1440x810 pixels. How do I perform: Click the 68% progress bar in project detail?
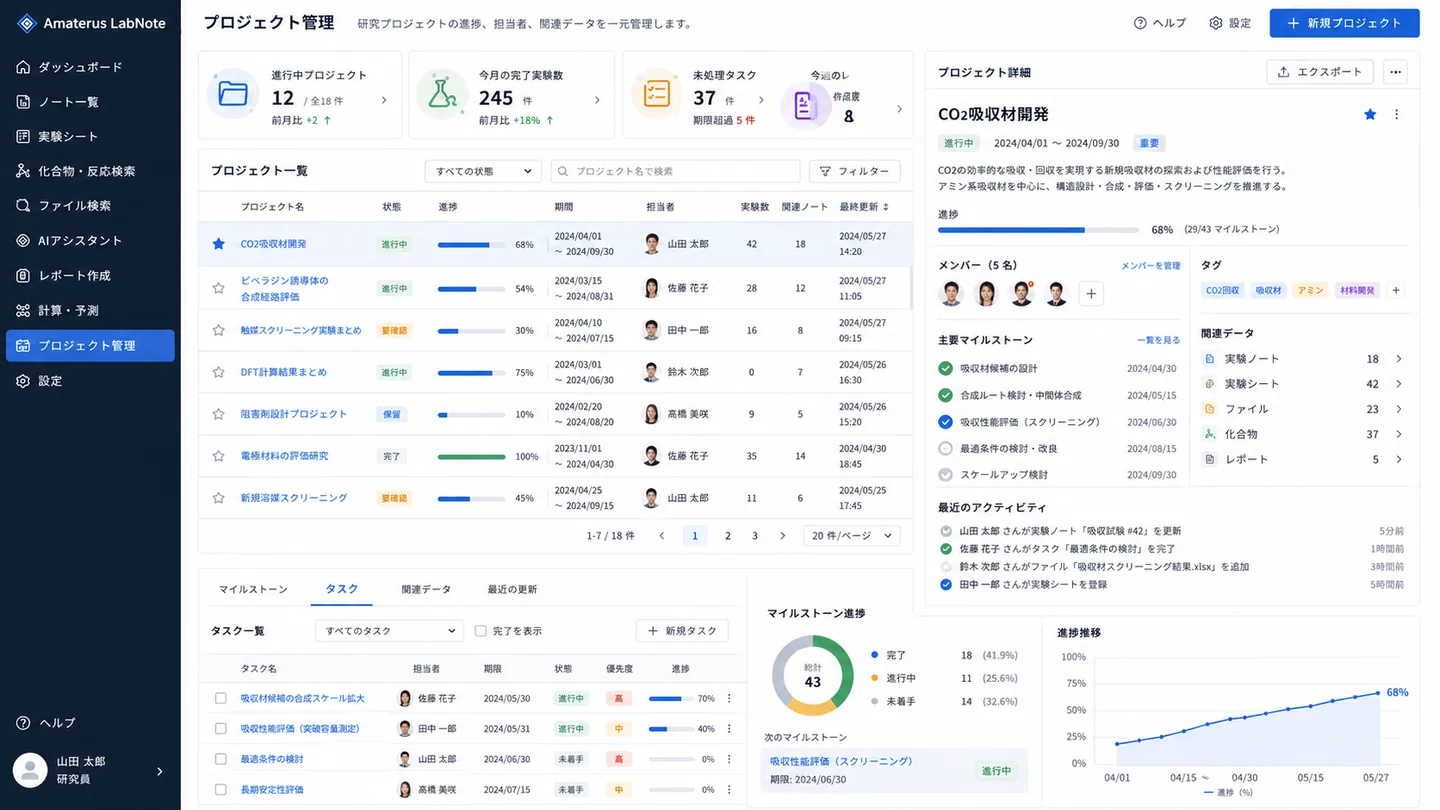[x=1040, y=230]
